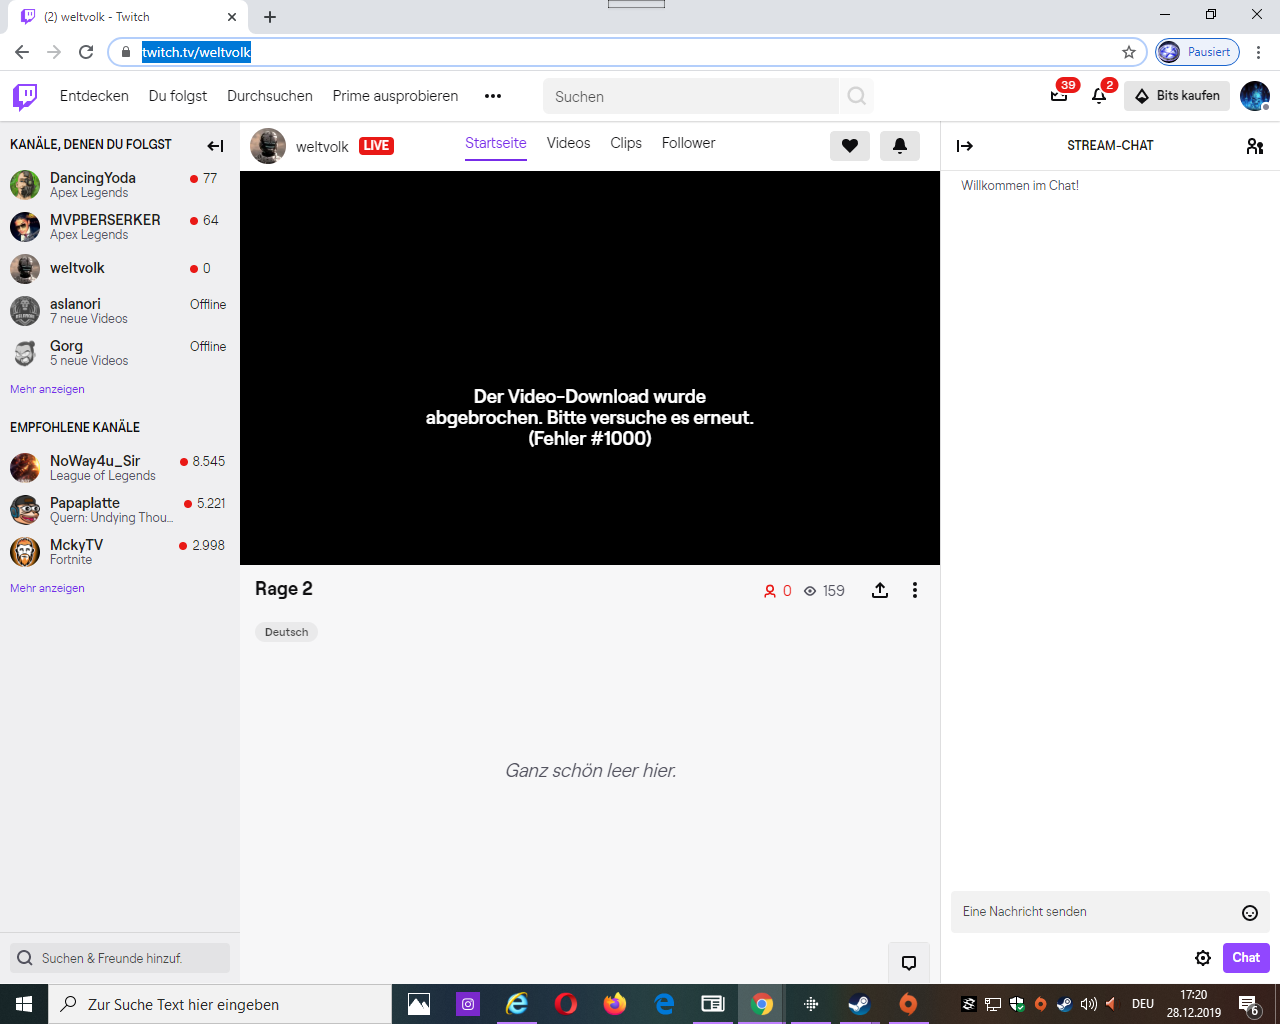This screenshot has width=1280, height=1024.
Task: Switch to Startseite tab
Action: point(496,143)
